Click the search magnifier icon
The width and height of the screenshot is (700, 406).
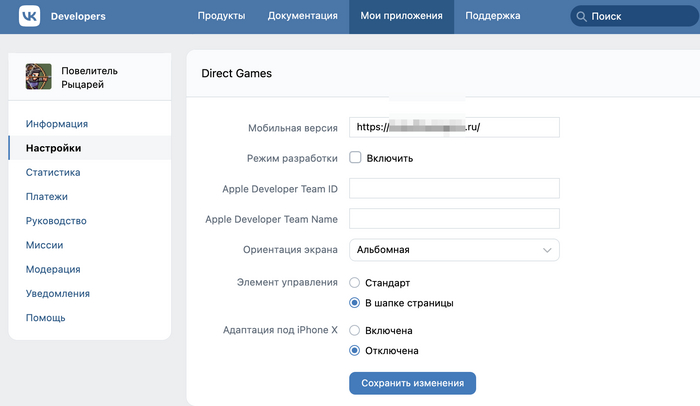(581, 16)
